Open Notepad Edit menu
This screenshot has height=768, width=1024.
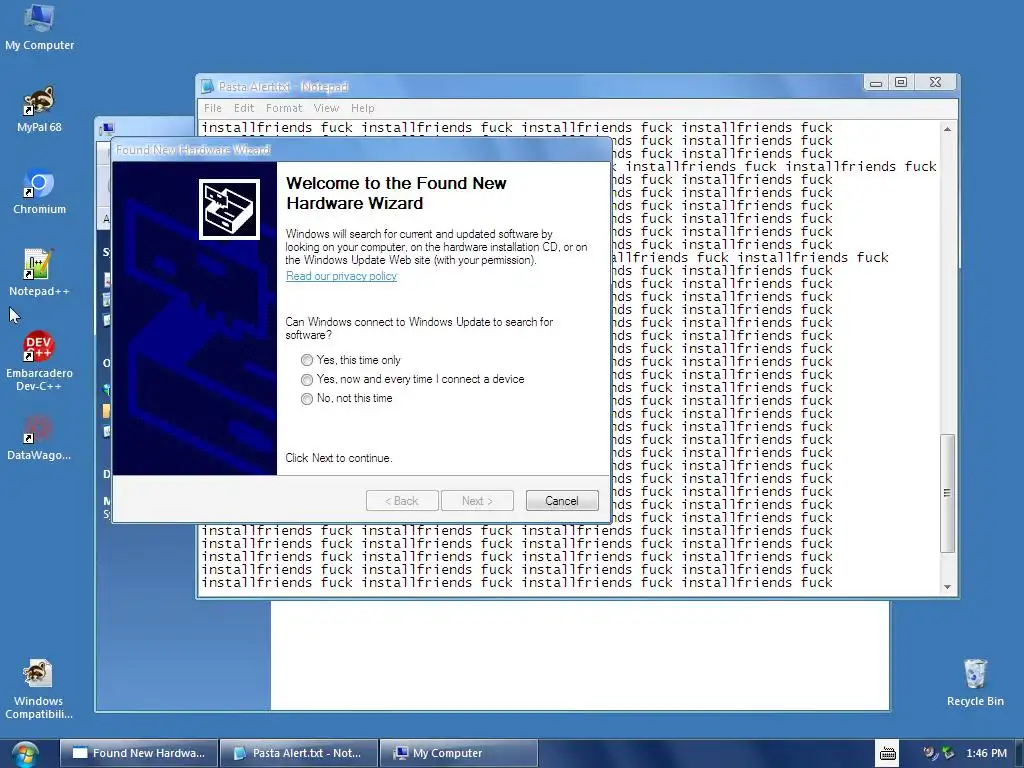(244, 108)
